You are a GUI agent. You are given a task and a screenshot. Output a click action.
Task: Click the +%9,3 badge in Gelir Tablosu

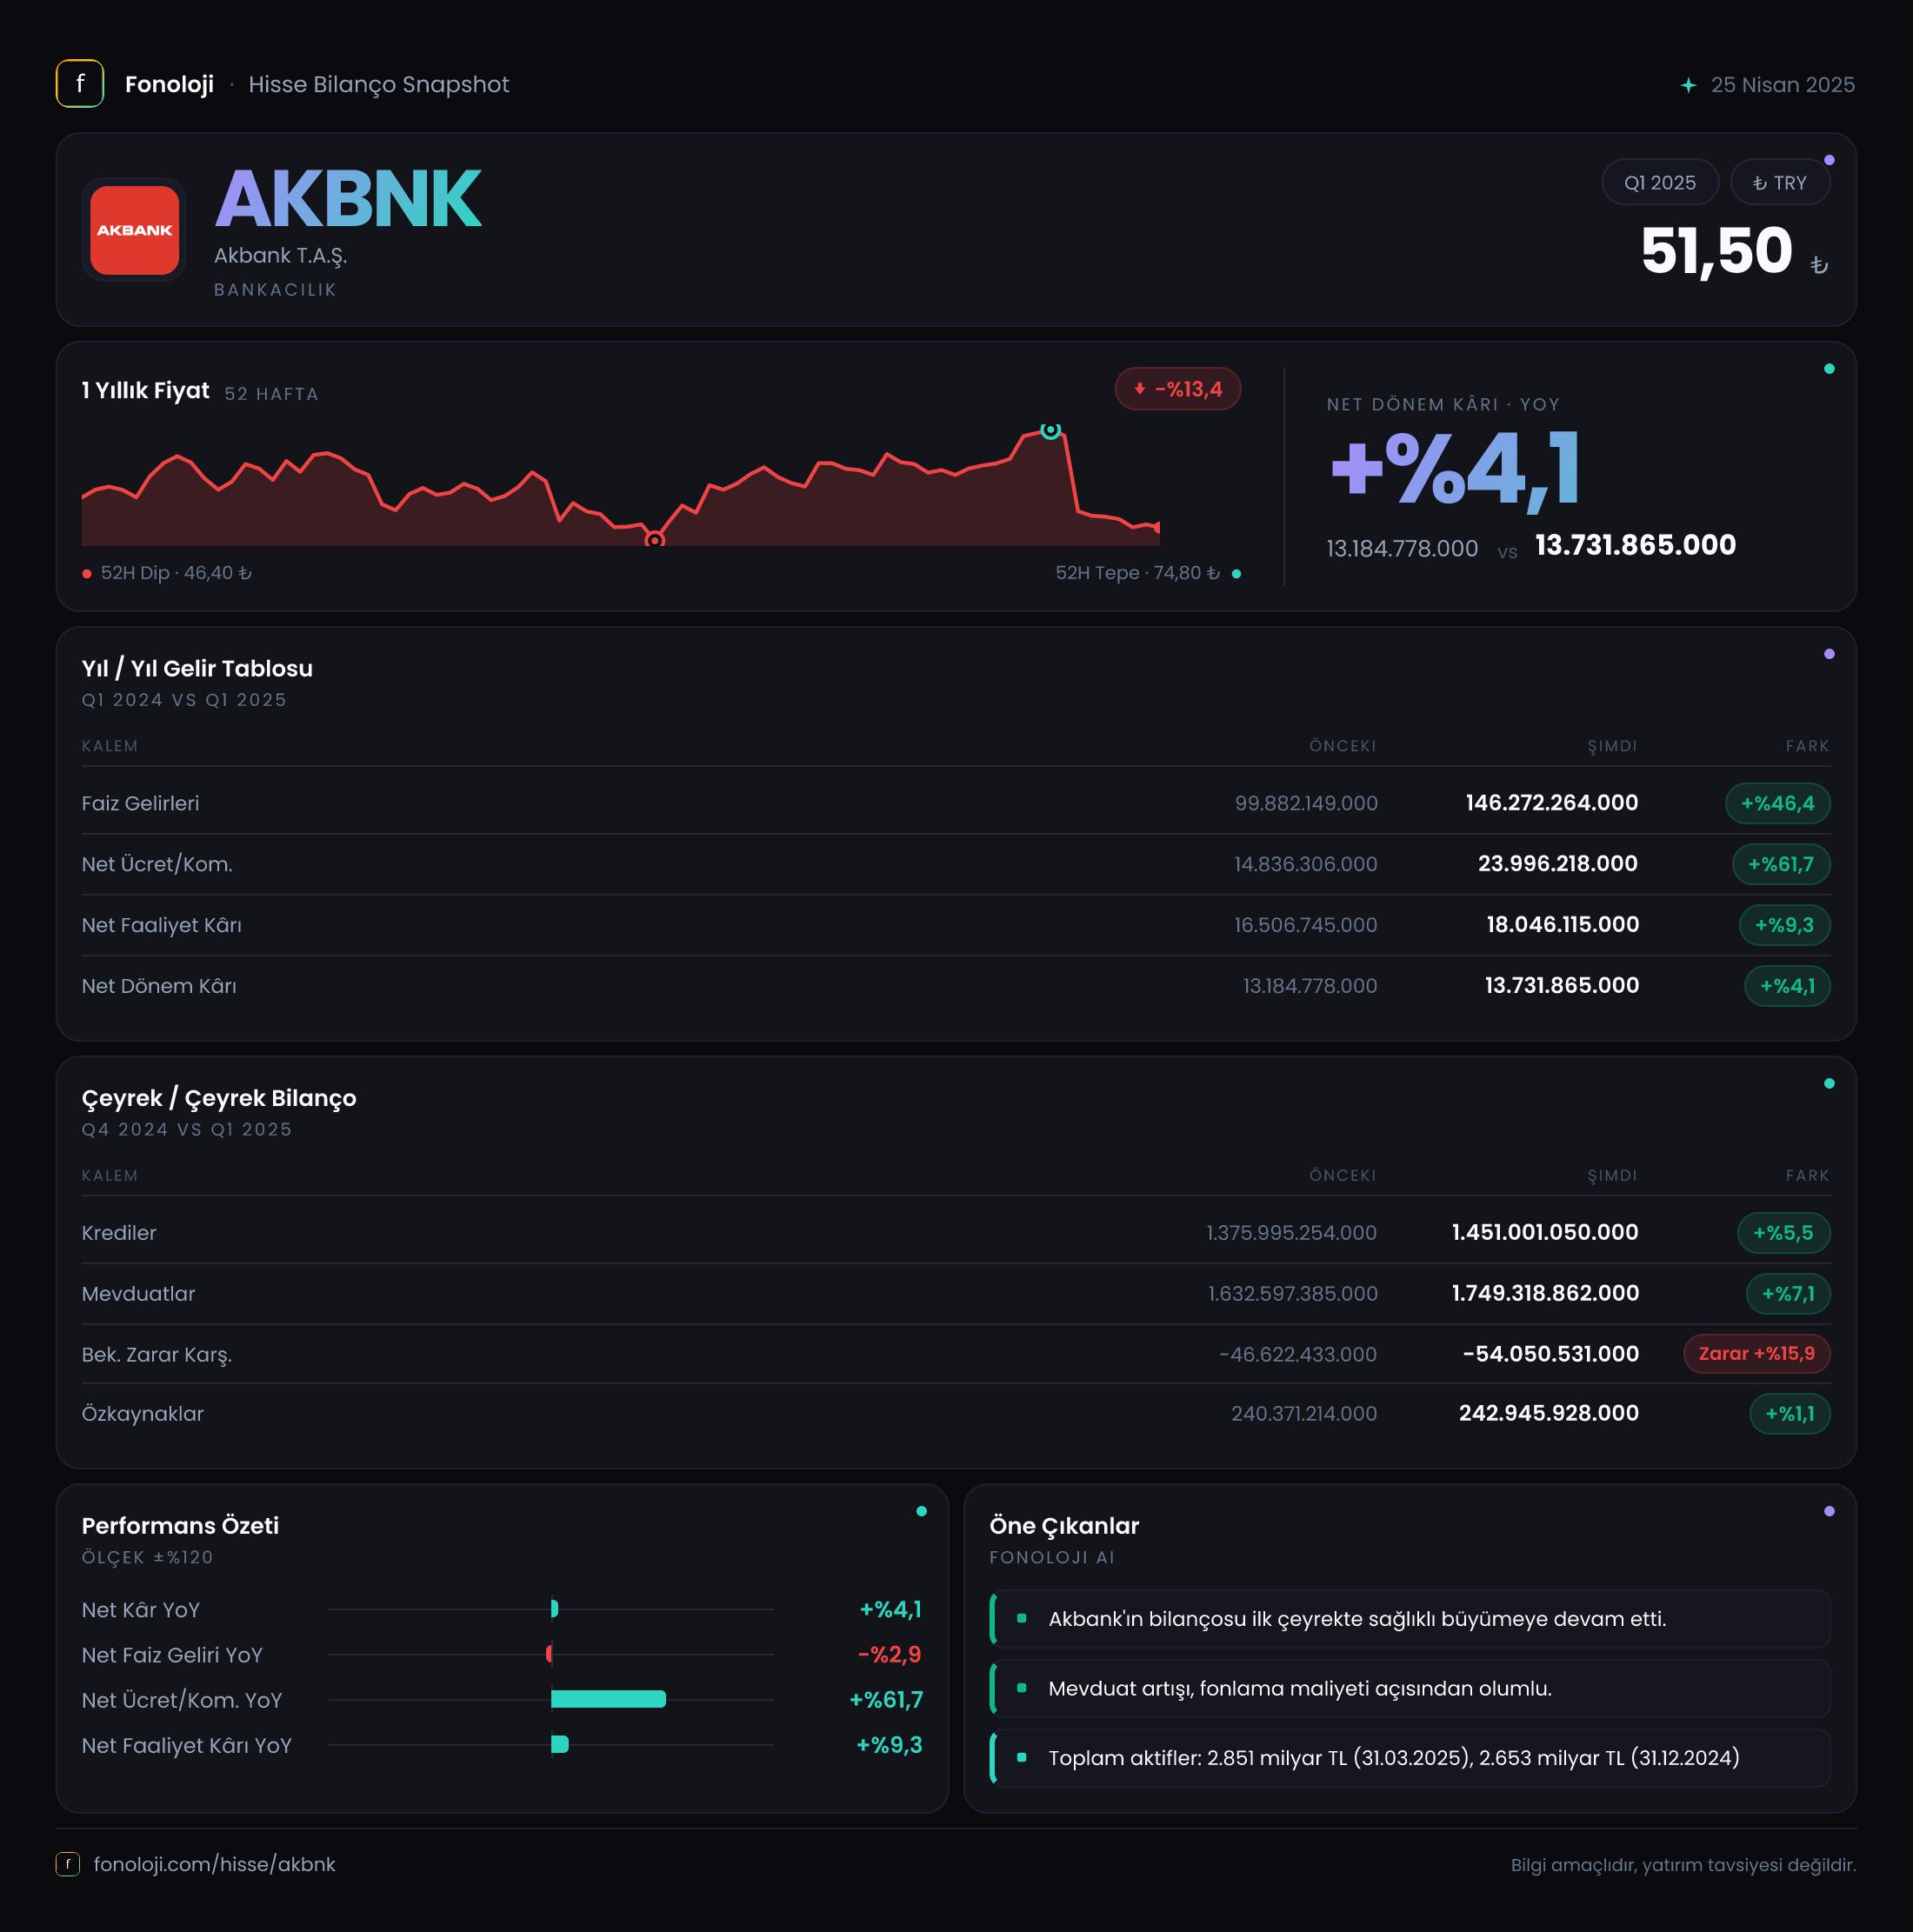tap(1784, 925)
